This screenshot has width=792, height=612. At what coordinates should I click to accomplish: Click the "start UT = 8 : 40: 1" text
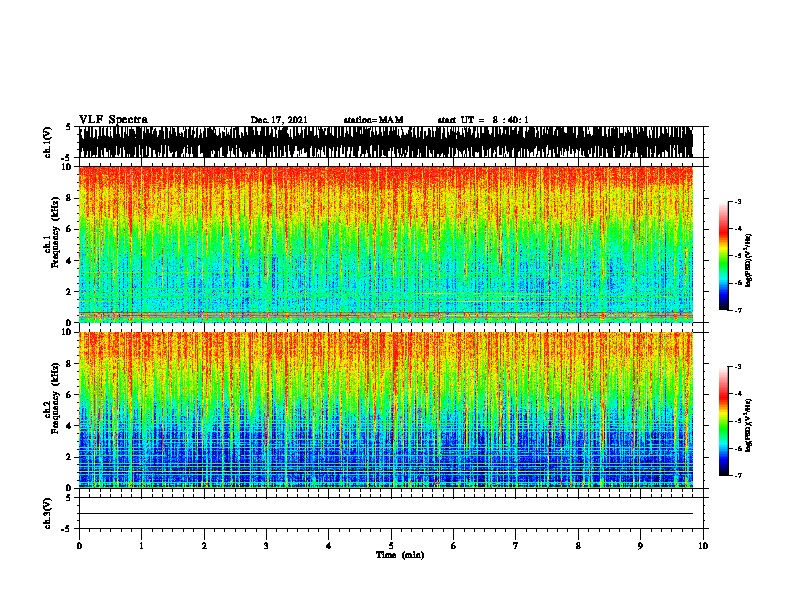(483, 120)
